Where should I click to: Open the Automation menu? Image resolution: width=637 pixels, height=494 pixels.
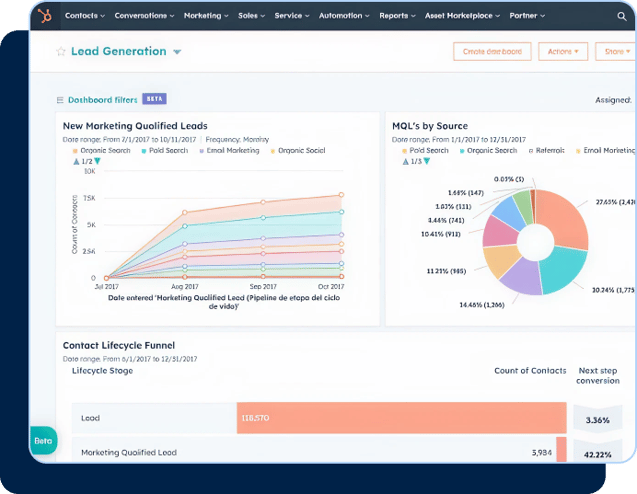344,16
